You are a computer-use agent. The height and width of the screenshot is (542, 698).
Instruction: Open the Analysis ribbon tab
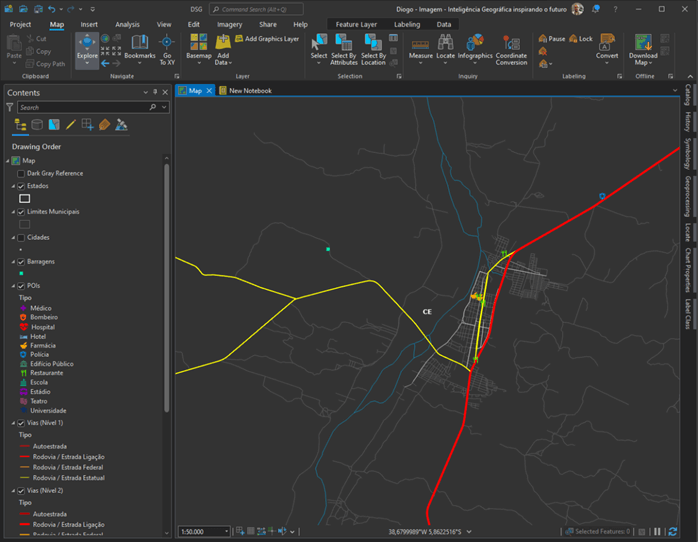click(x=127, y=24)
